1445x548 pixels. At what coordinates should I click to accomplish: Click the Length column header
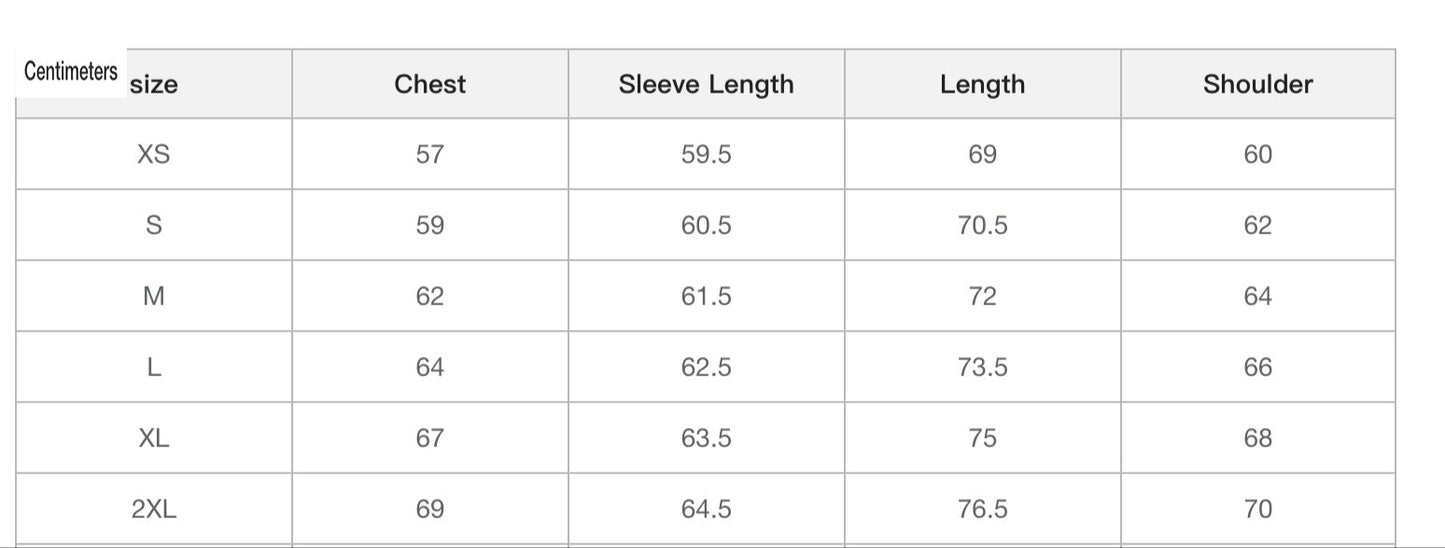click(x=982, y=84)
